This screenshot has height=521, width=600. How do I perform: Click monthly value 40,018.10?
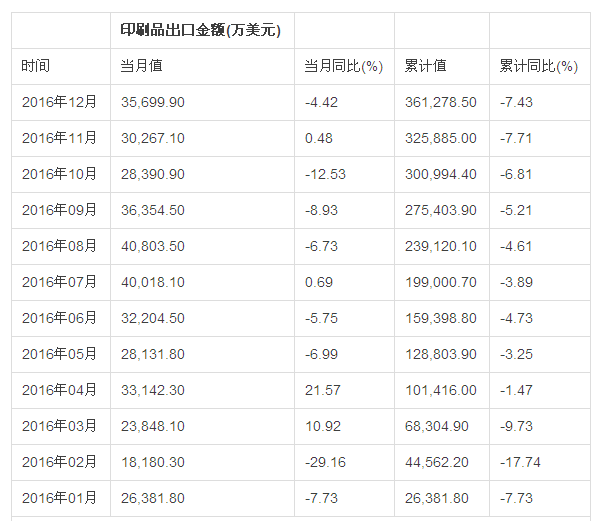point(152,282)
